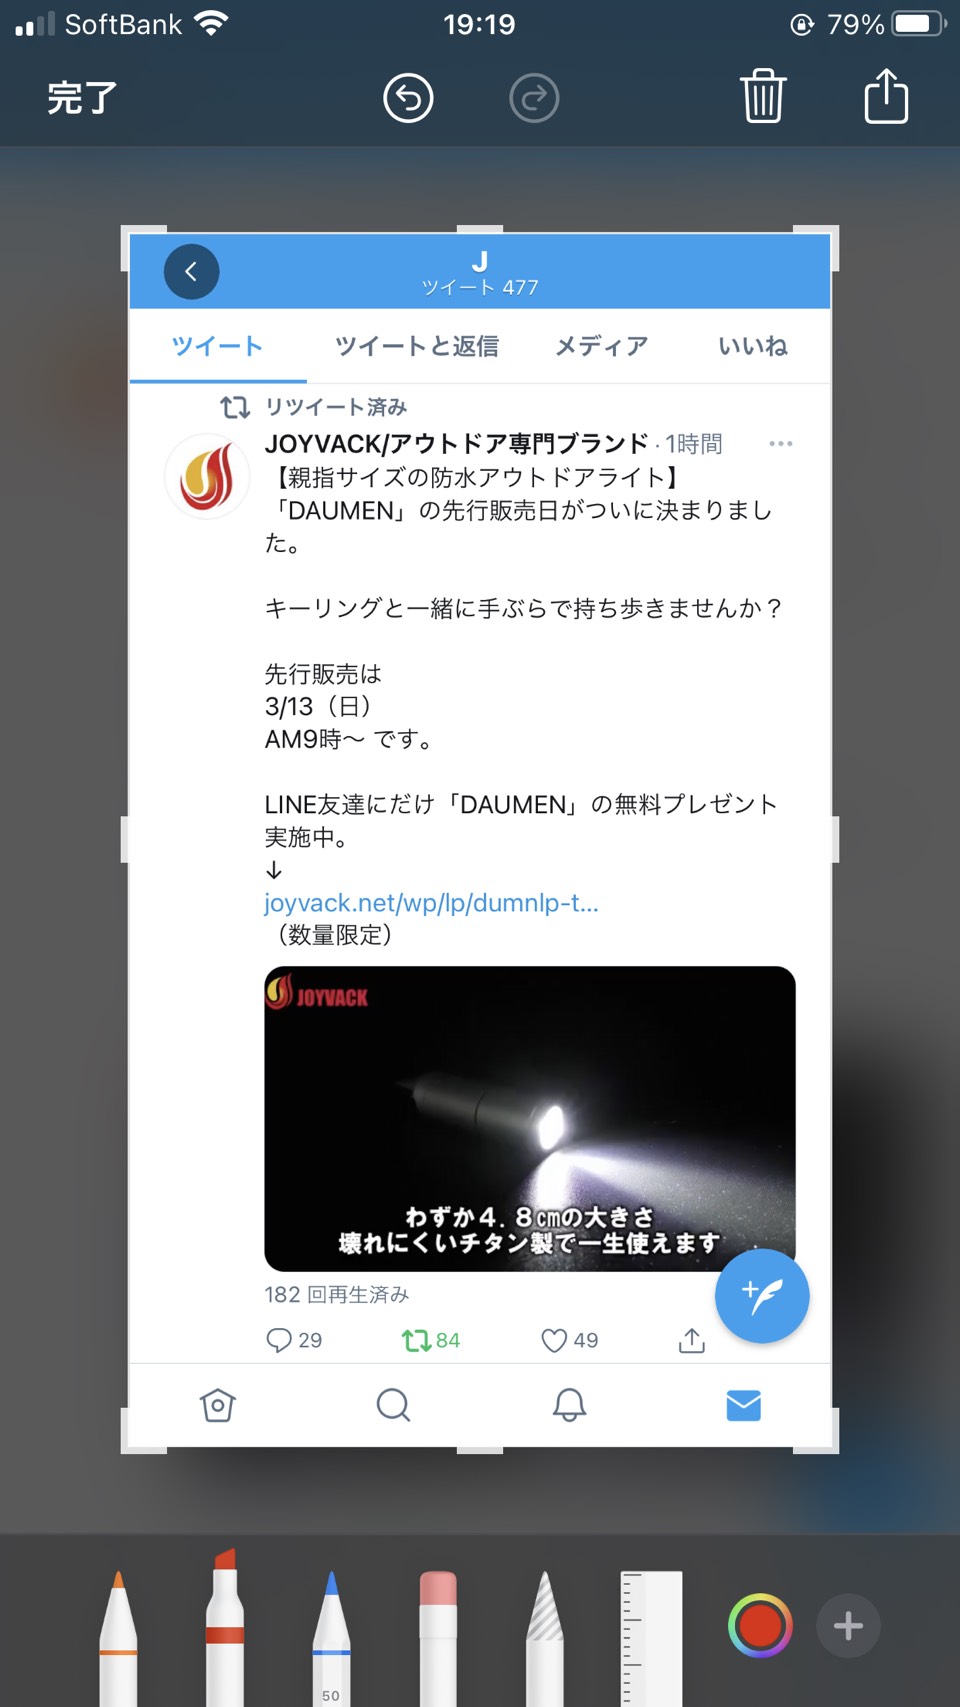Tap the undo arrow icon
Screen dimensions: 960x1707
(408, 98)
